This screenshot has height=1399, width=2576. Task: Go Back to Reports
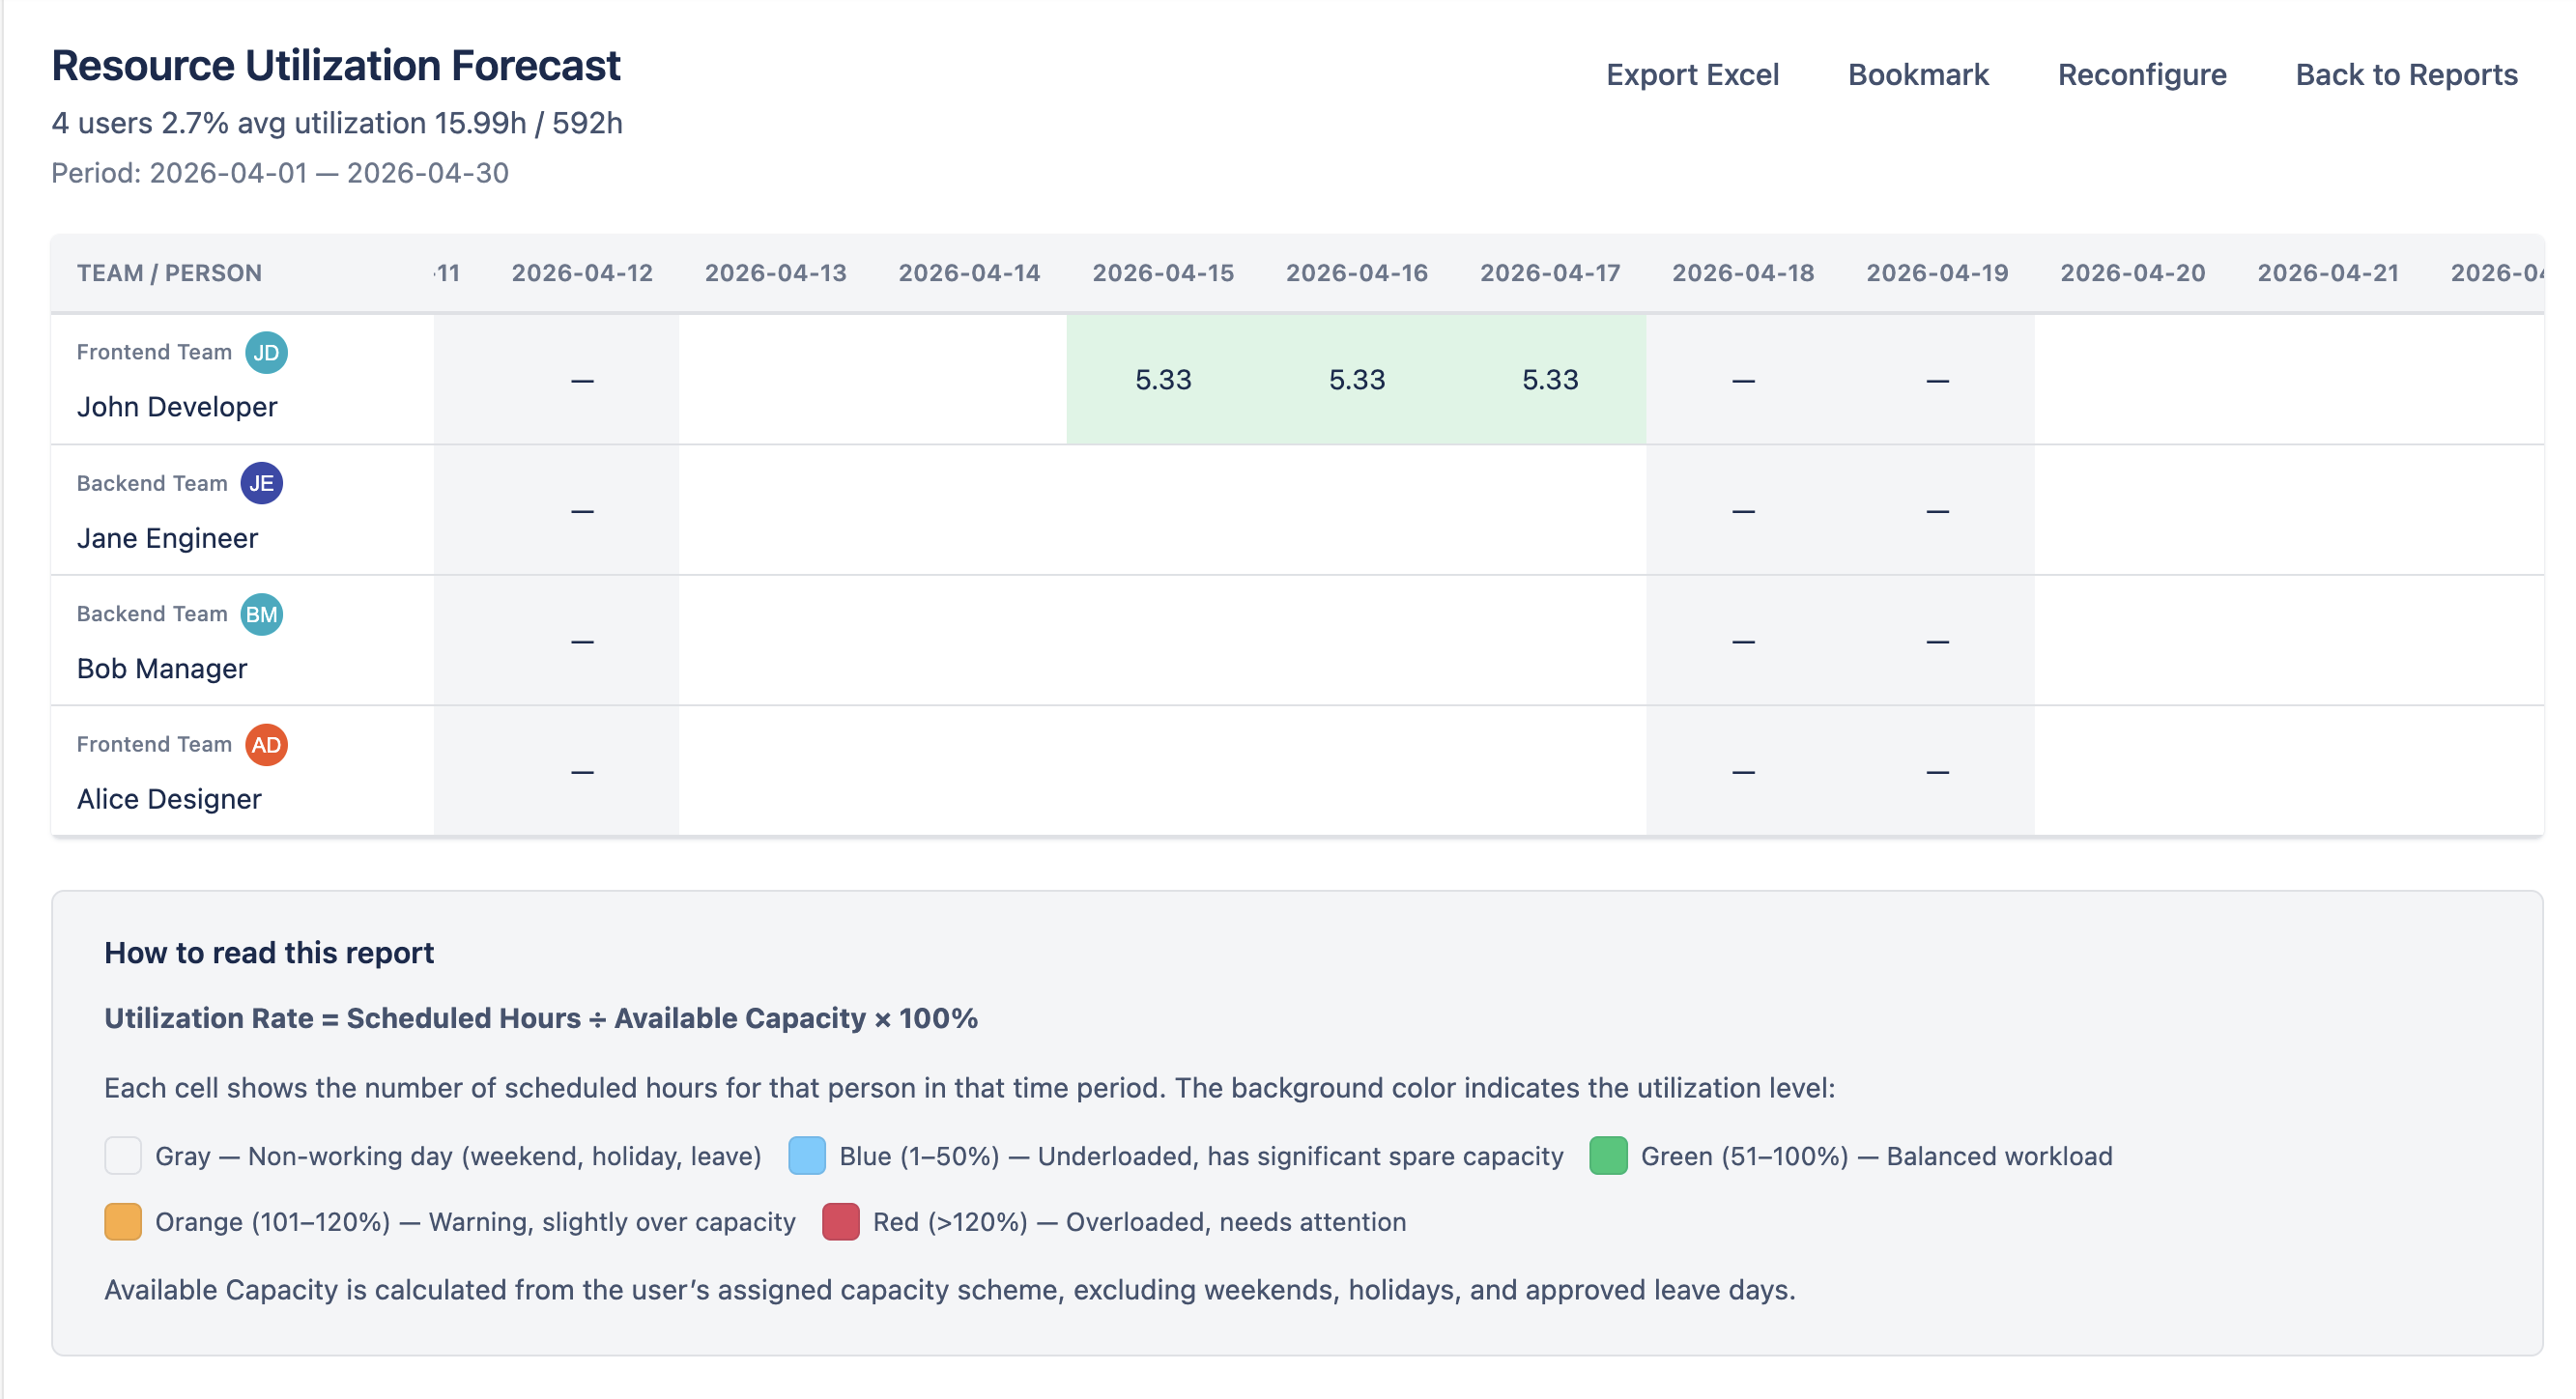tap(2405, 75)
